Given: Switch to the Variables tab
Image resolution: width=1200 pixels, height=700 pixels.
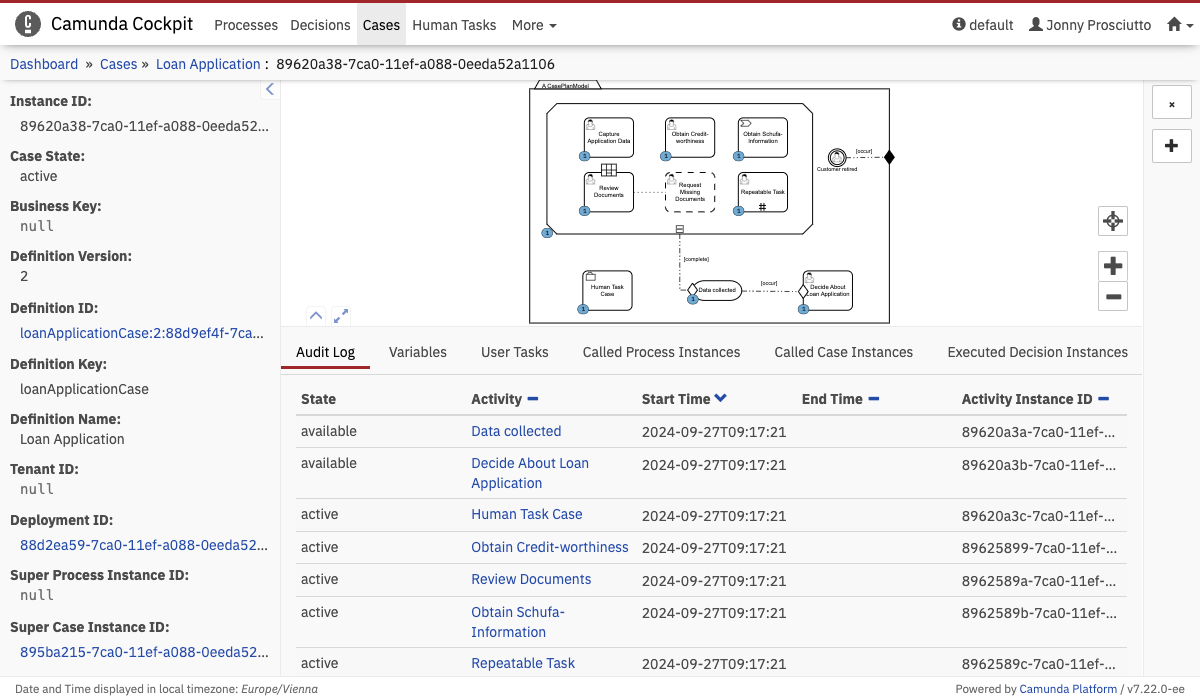Looking at the screenshot, I should tap(418, 352).
